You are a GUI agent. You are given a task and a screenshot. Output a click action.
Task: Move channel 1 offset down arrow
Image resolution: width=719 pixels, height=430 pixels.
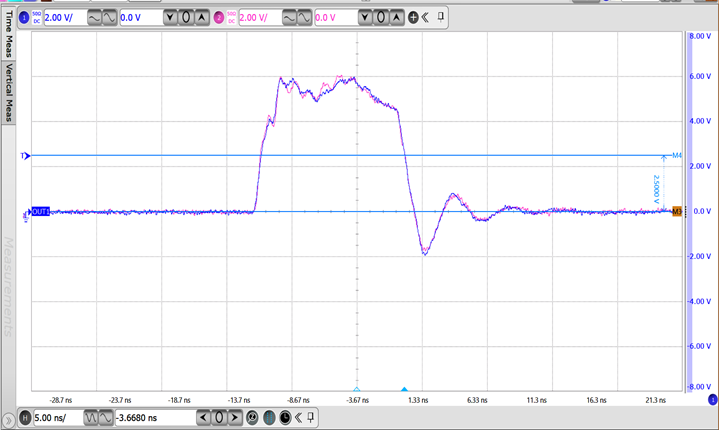170,18
